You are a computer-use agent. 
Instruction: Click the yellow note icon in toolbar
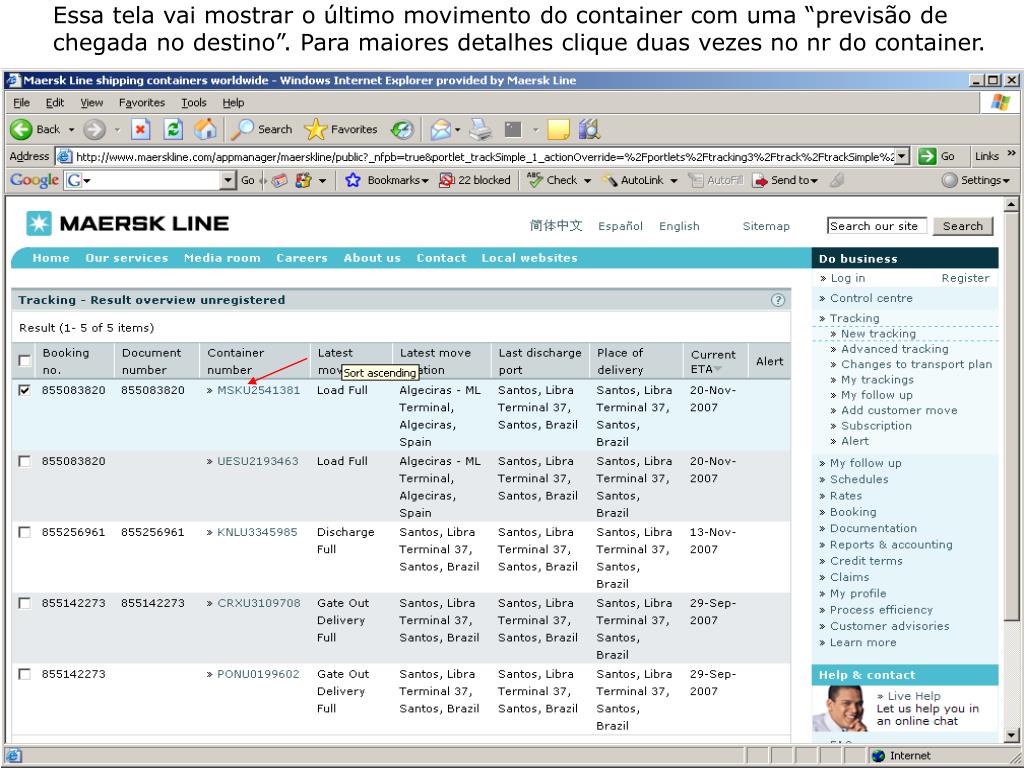click(558, 129)
